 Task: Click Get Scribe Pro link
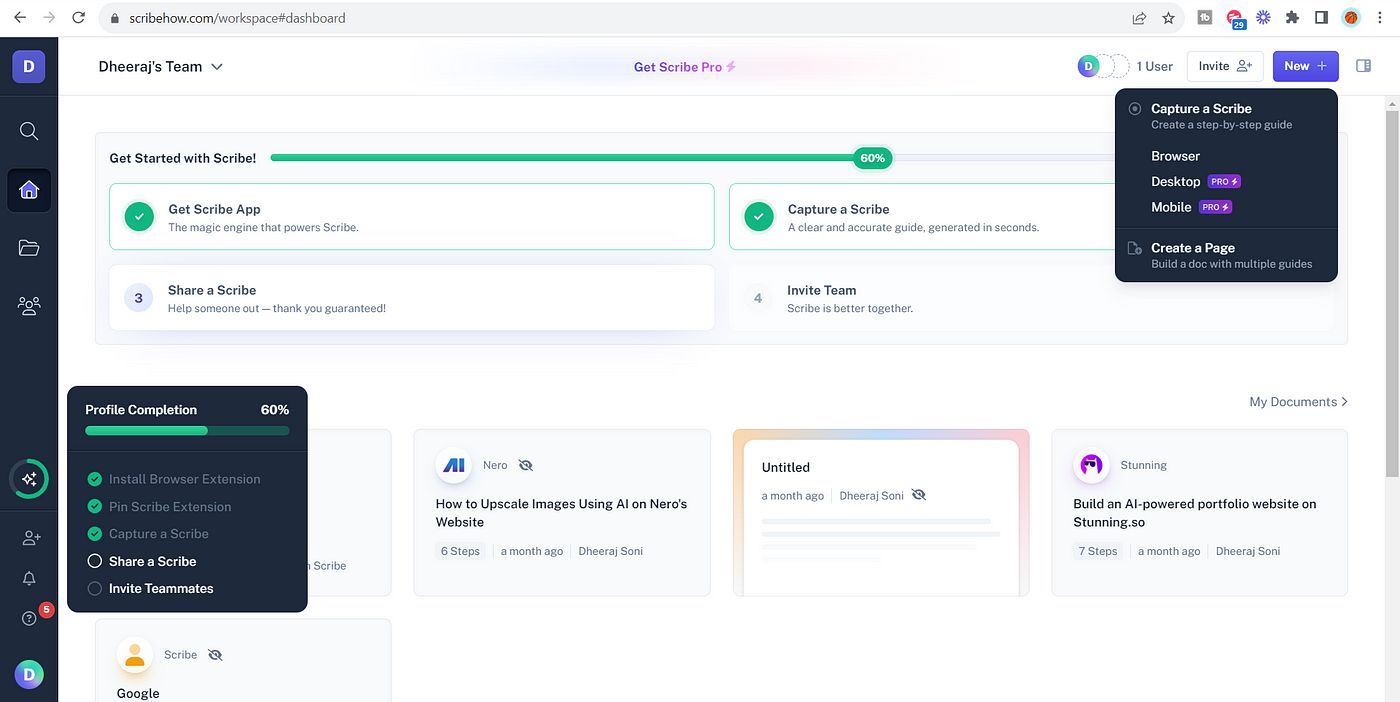point(685,67)
